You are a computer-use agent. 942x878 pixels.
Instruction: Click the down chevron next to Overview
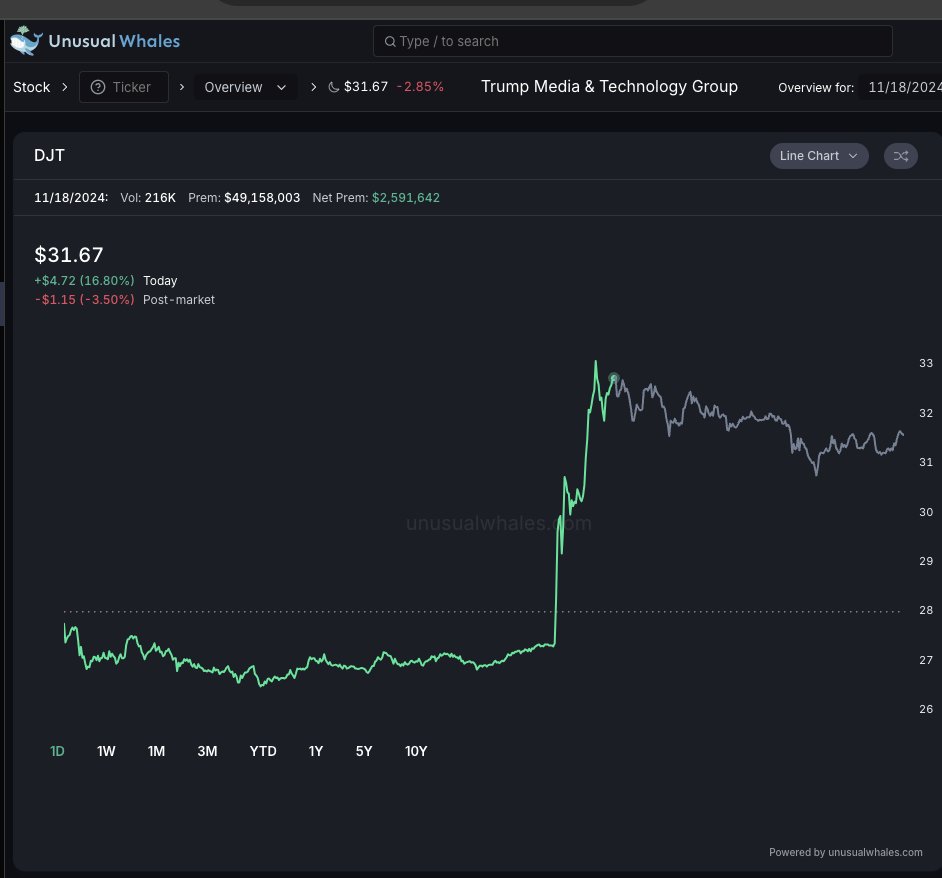click(x=281, y=88)
